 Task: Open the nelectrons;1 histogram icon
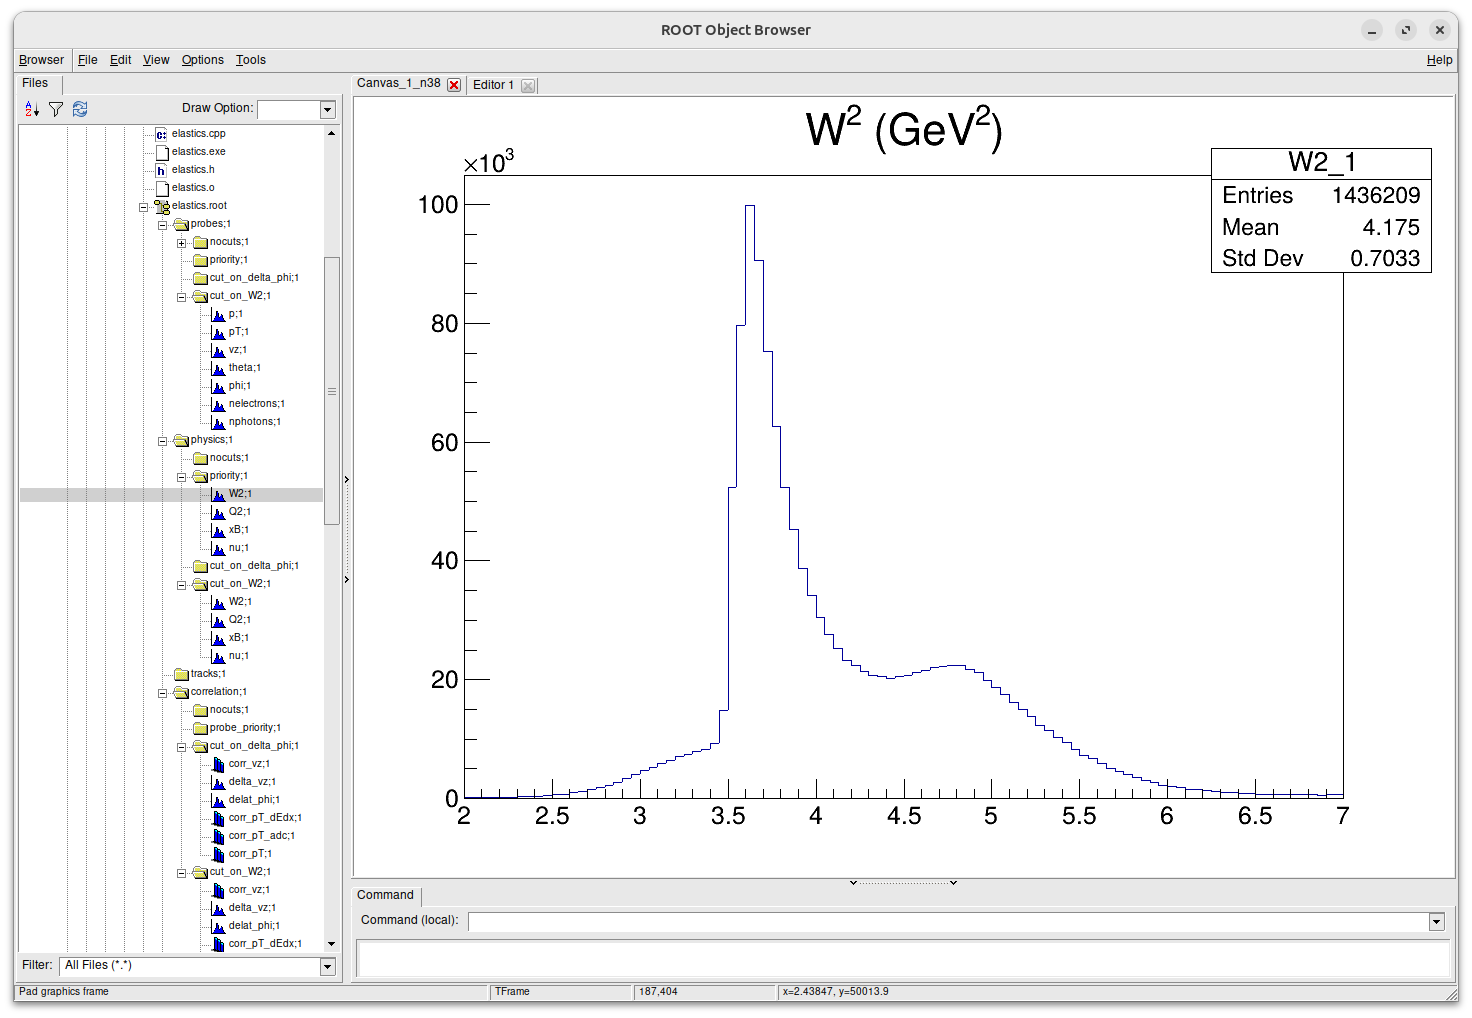click(218, 404)
